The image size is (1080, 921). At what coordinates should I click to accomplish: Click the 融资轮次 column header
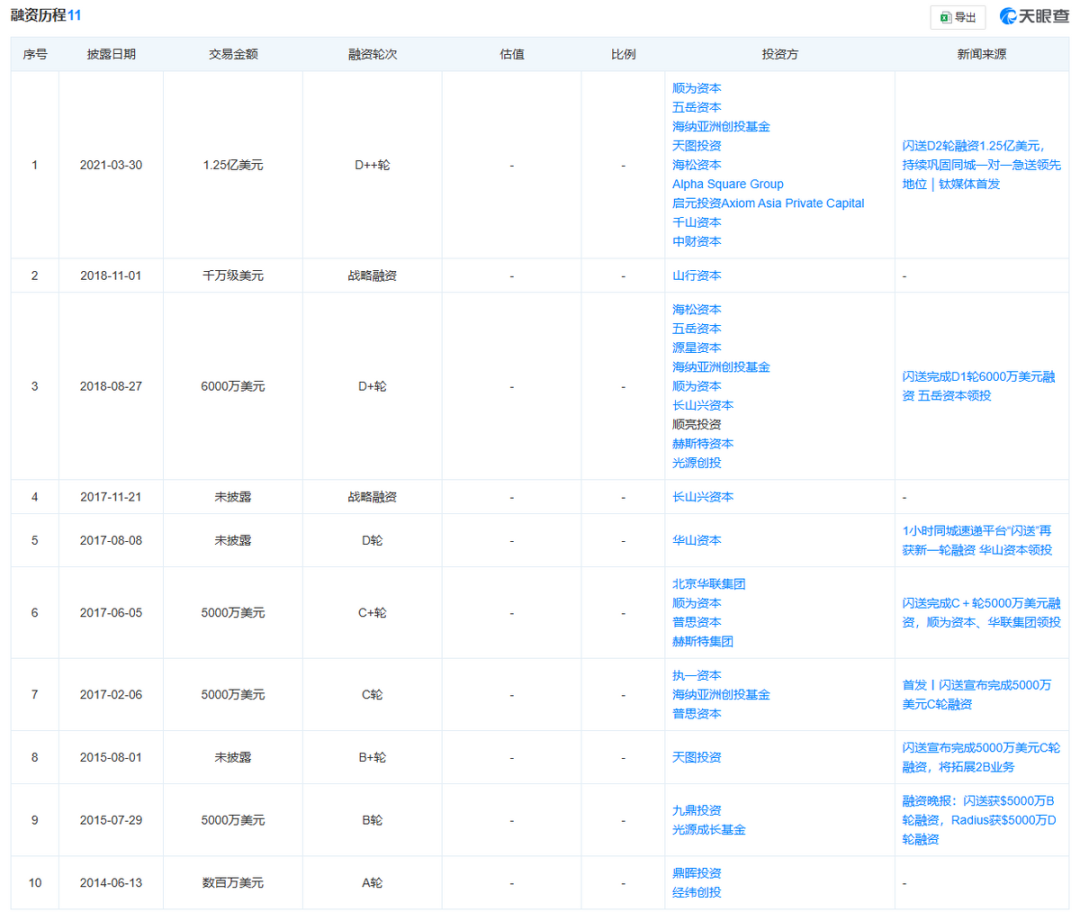point(373,54)
